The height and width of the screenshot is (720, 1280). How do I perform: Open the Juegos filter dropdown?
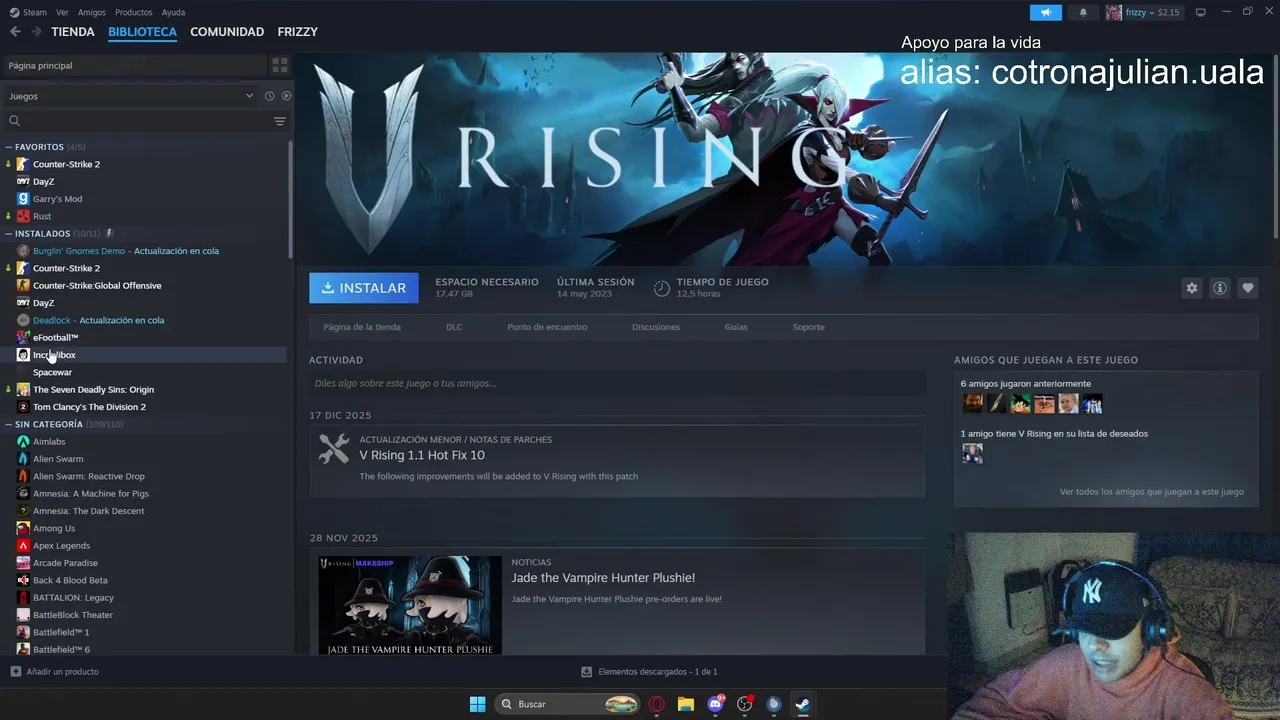131,96
